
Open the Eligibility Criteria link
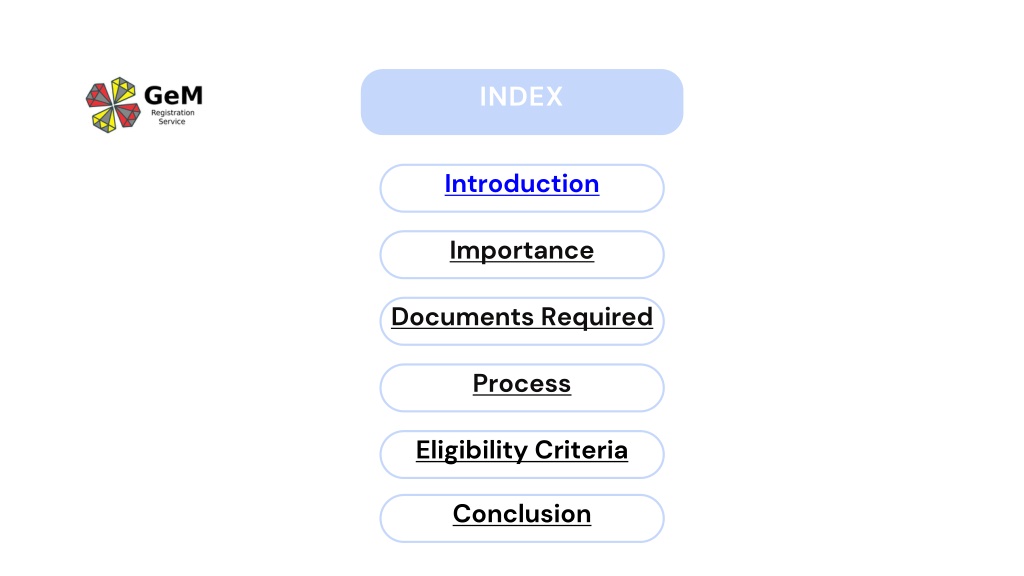coord(522,450)
